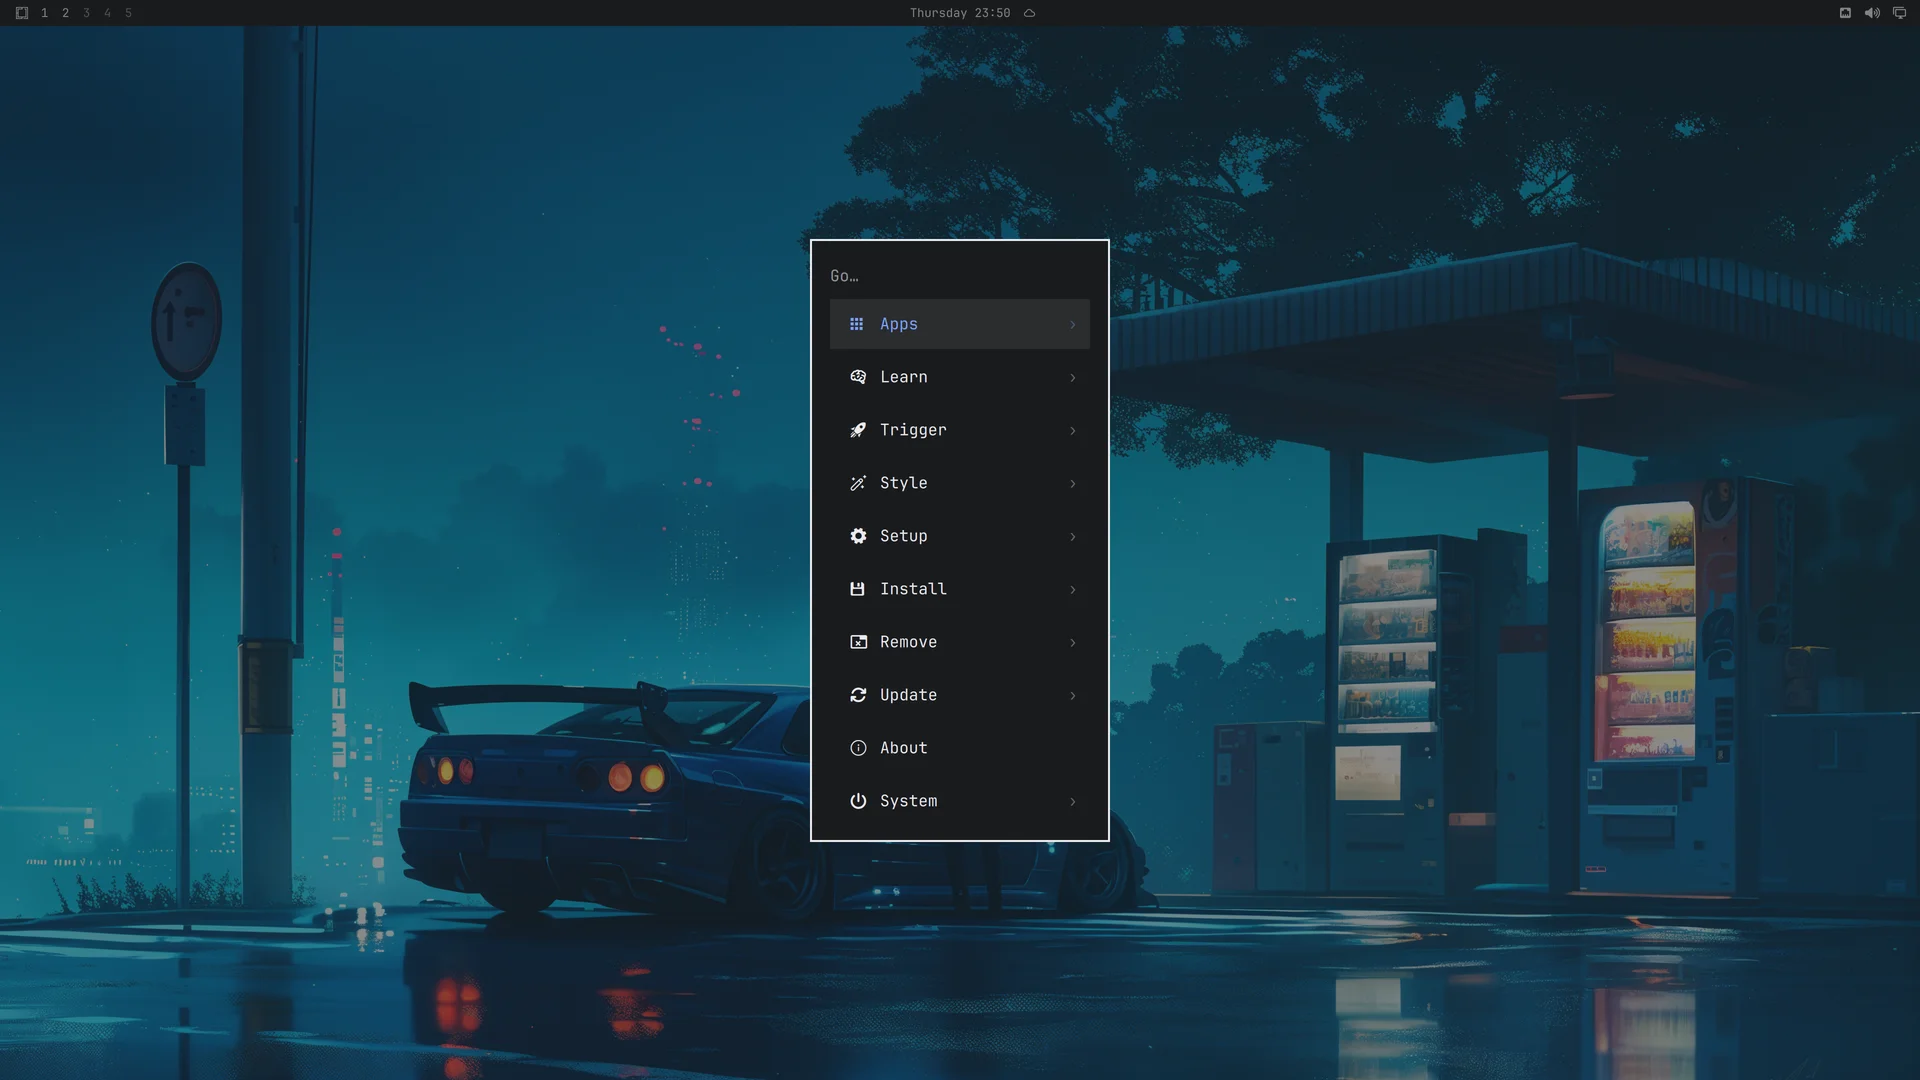
Task: Click the Install floppy disk icon
Action: (857, 589)
